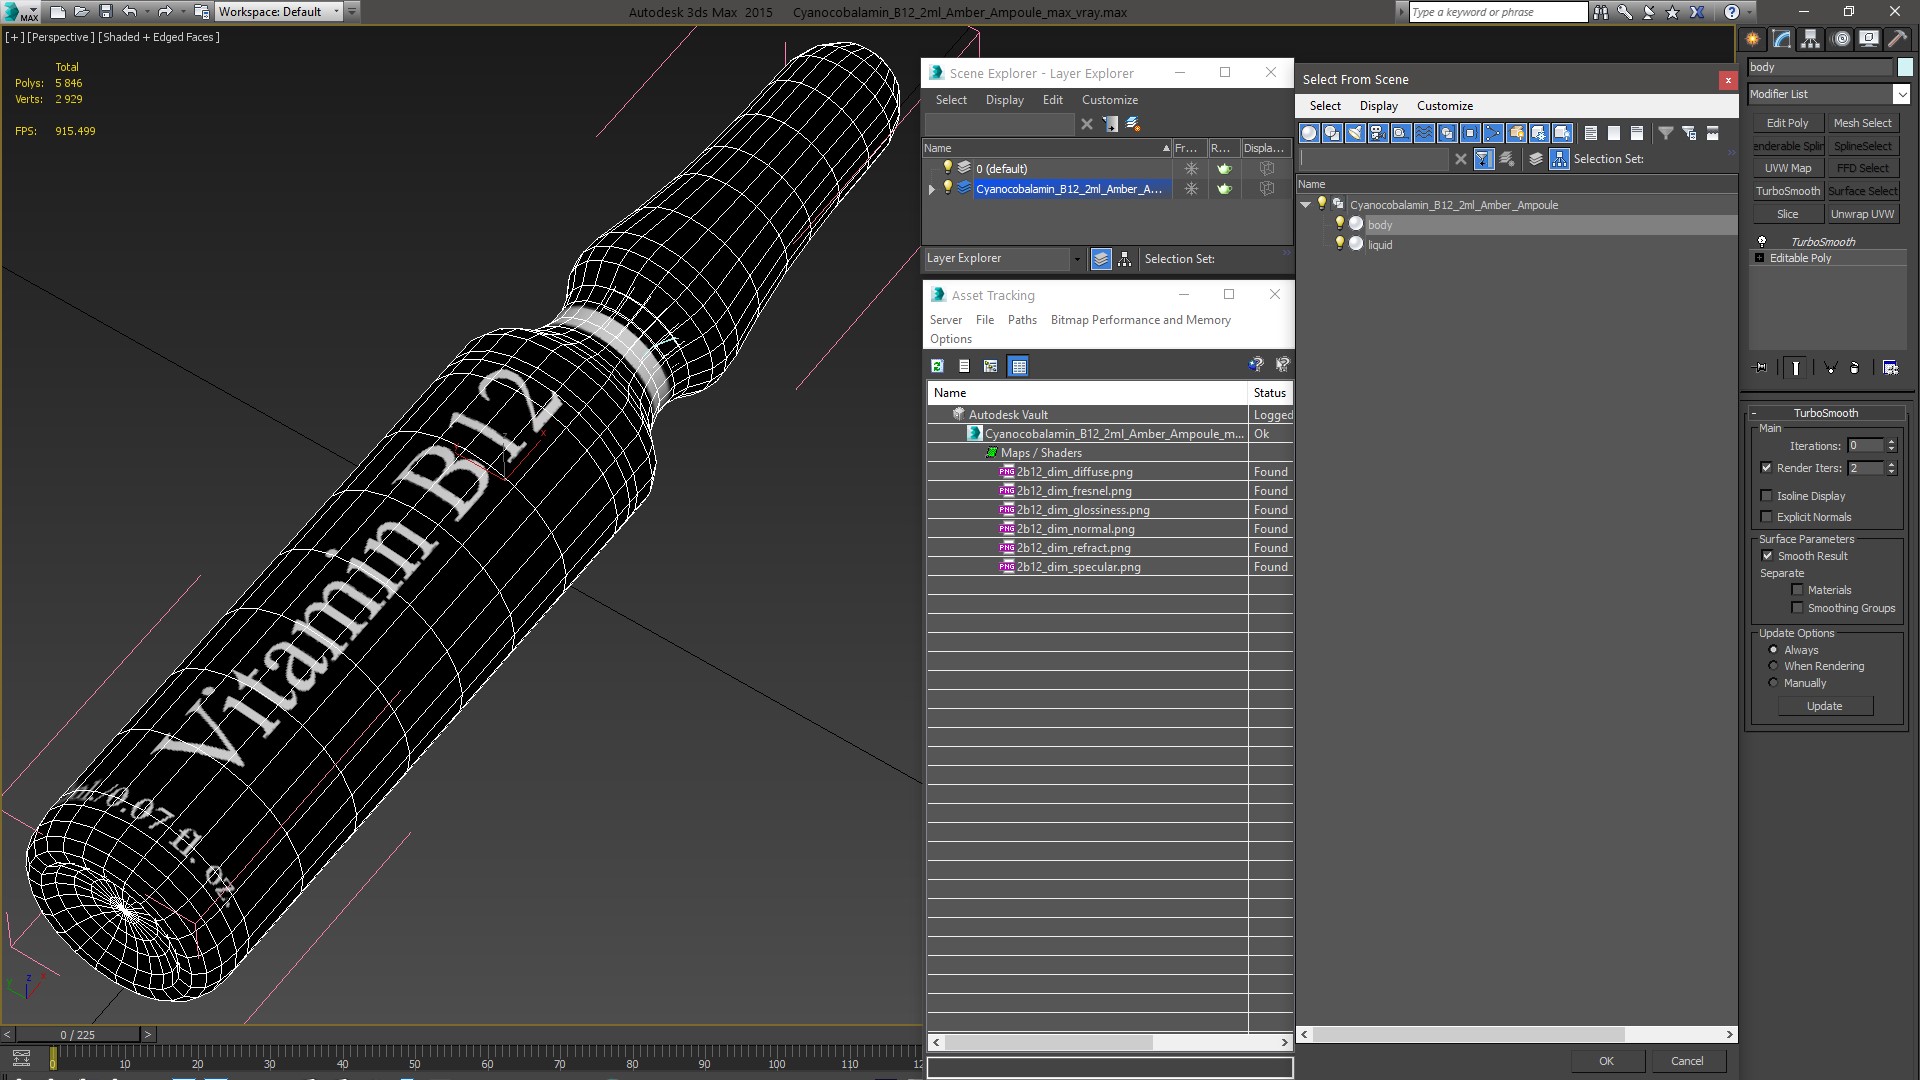Click OK button in Select From Scene
1920x1080 pixels.
(1606, 1061)
